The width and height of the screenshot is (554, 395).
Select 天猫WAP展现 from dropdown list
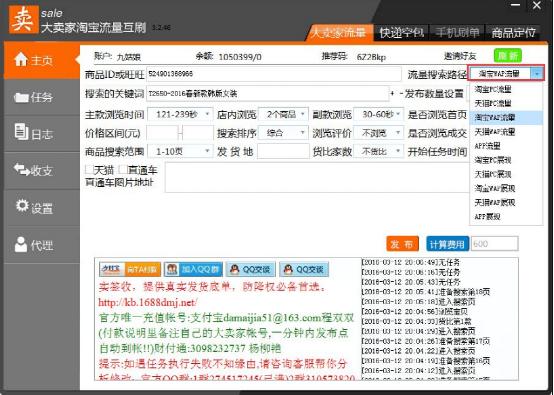coord(506,202)
